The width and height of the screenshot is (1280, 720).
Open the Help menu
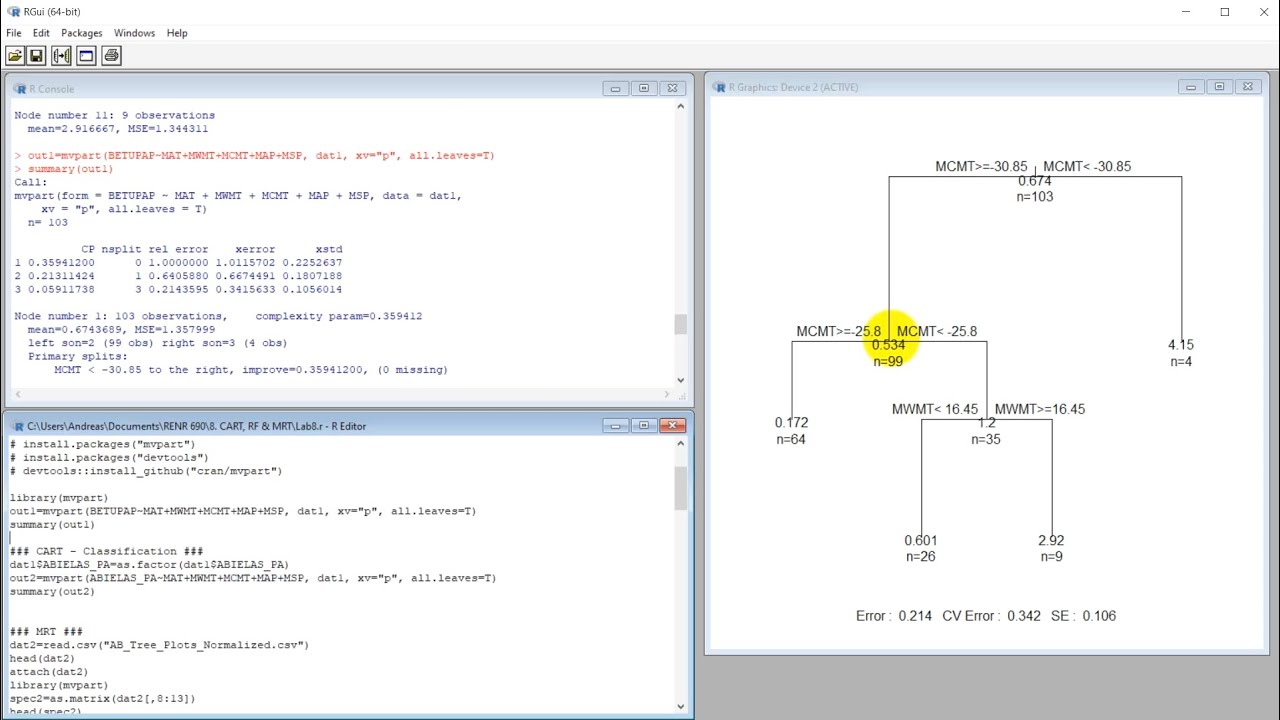pyautogui.click(x=177, y=33)
